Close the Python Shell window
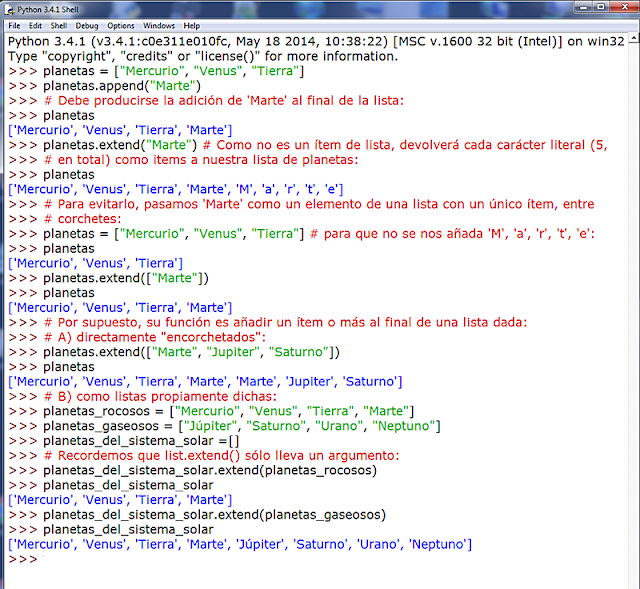This screenshot has width=640, height=589. click(624, 7)
